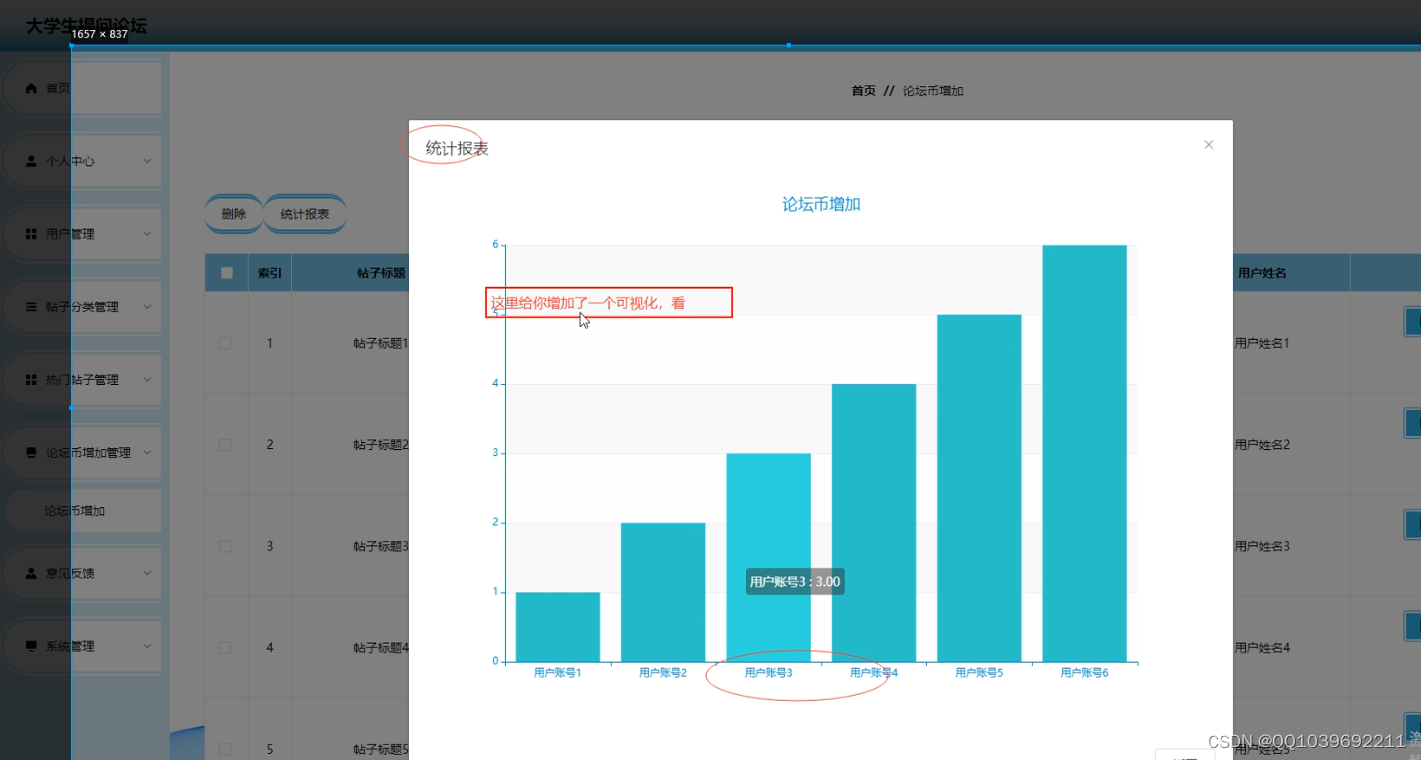The image size is (1421, 760).
Task: Click the home icon beside 首页
Action: (31, 88)
